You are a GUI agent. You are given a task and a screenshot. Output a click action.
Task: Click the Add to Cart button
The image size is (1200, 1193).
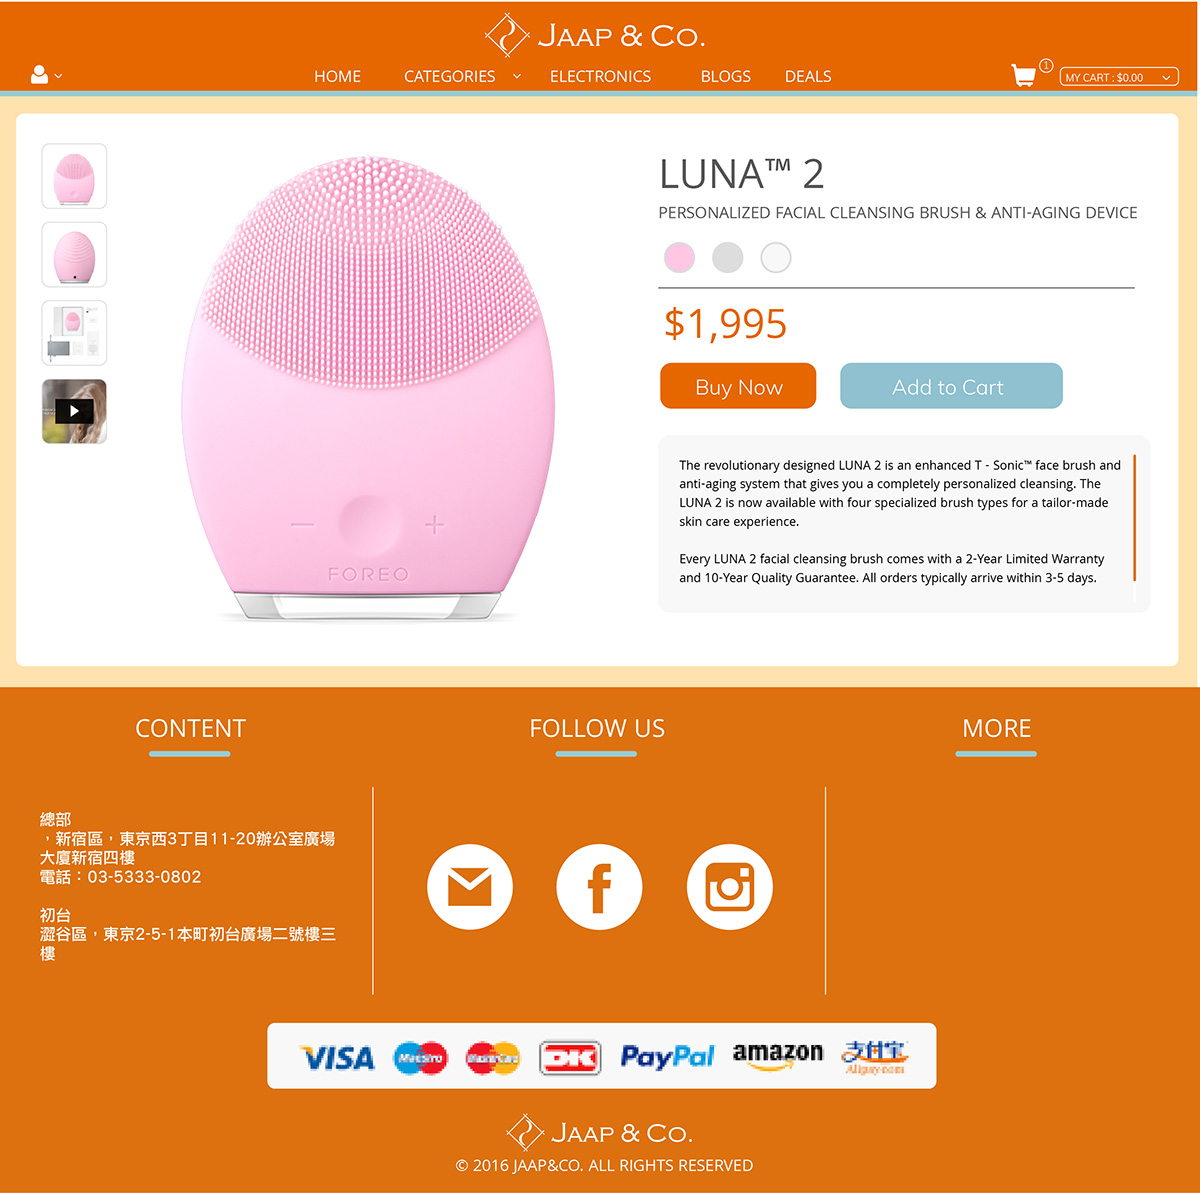951,386
